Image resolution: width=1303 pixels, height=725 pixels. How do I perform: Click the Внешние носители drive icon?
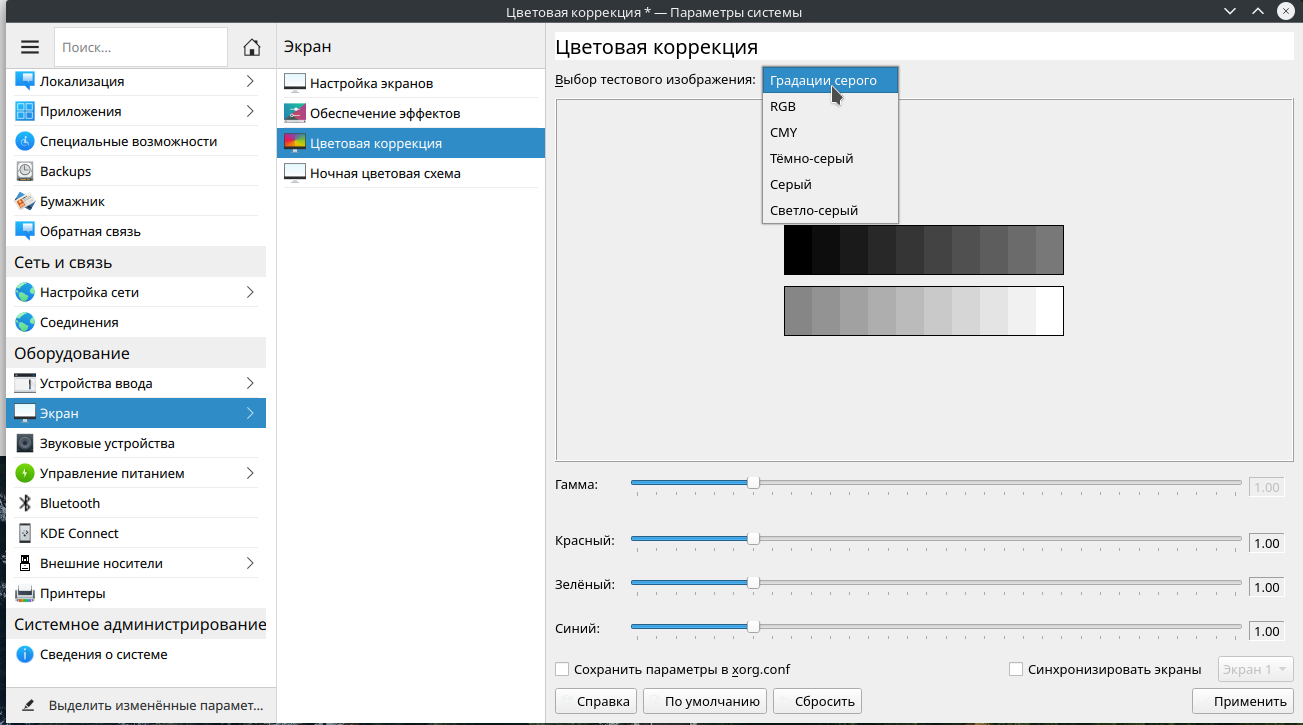(25, 563)
